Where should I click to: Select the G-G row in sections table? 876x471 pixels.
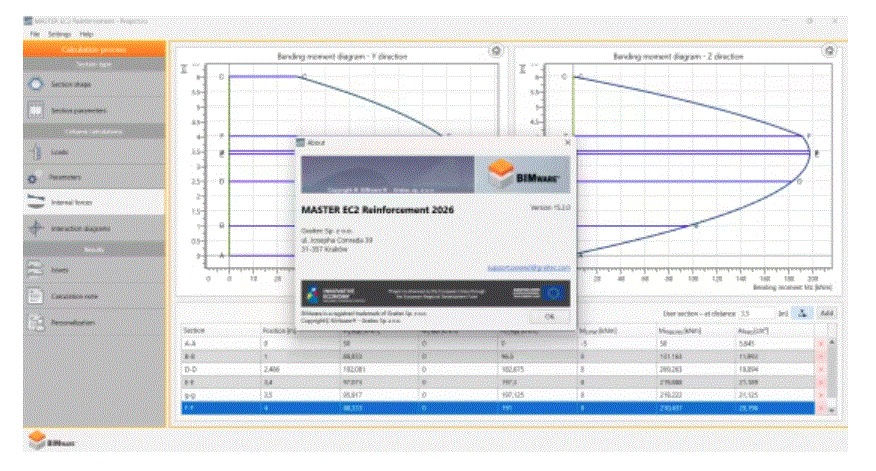497,395
